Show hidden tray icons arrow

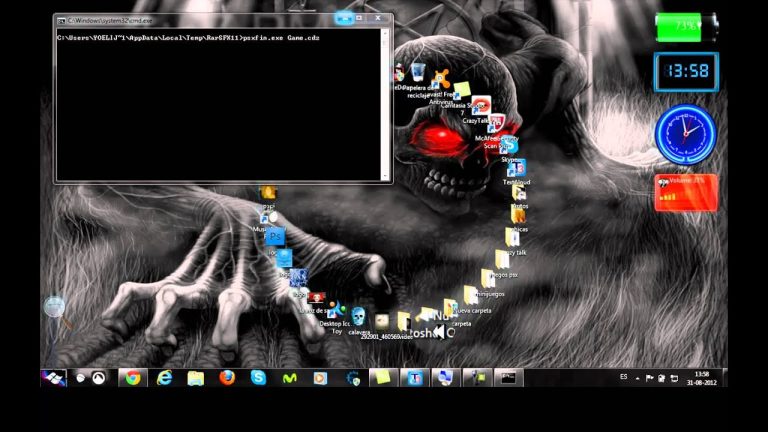click(x=637, y=378)
